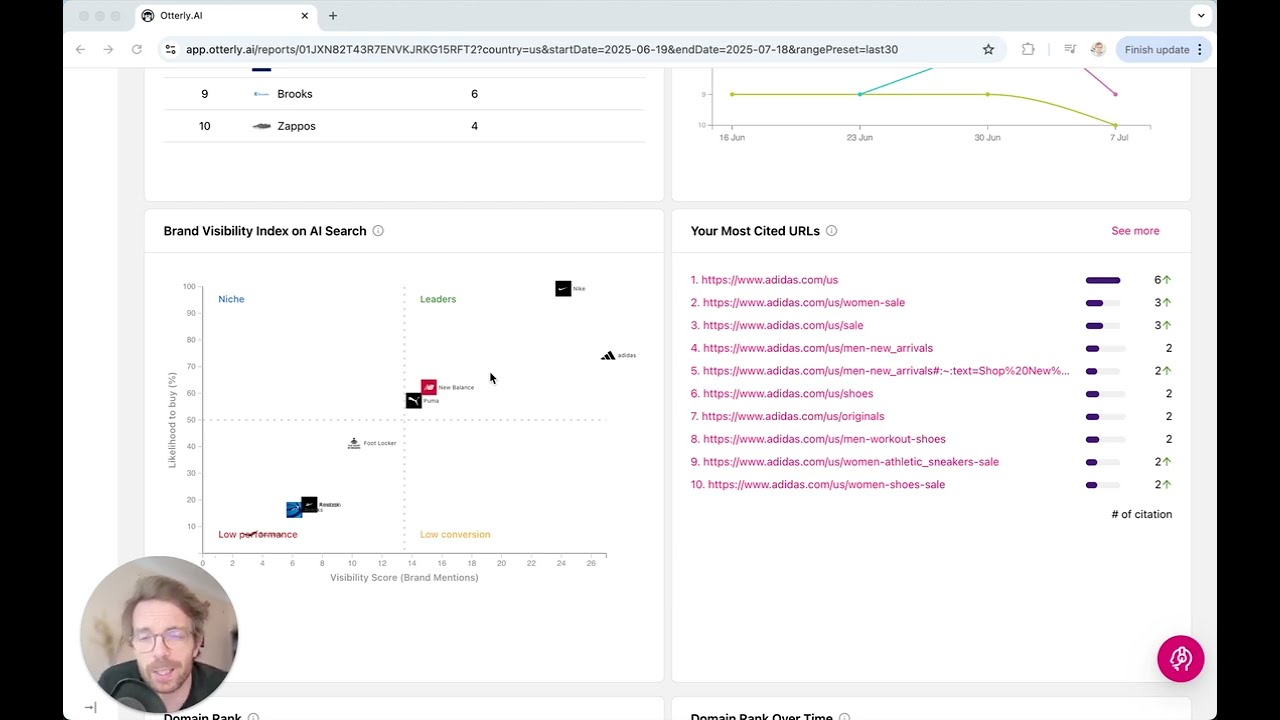Click the New Balance logo marker
1280x720 pixels.
[x=429, y=387]
